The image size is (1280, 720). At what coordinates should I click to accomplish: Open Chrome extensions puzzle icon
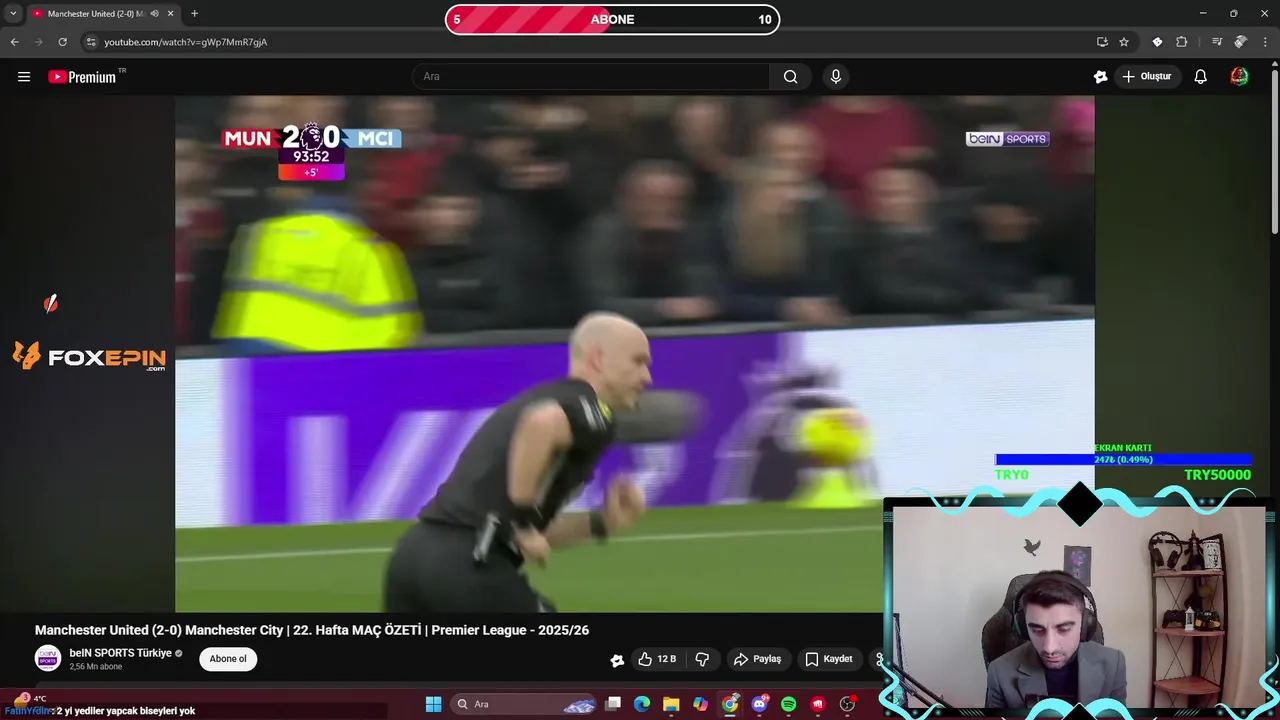[x=1181, y=42]
